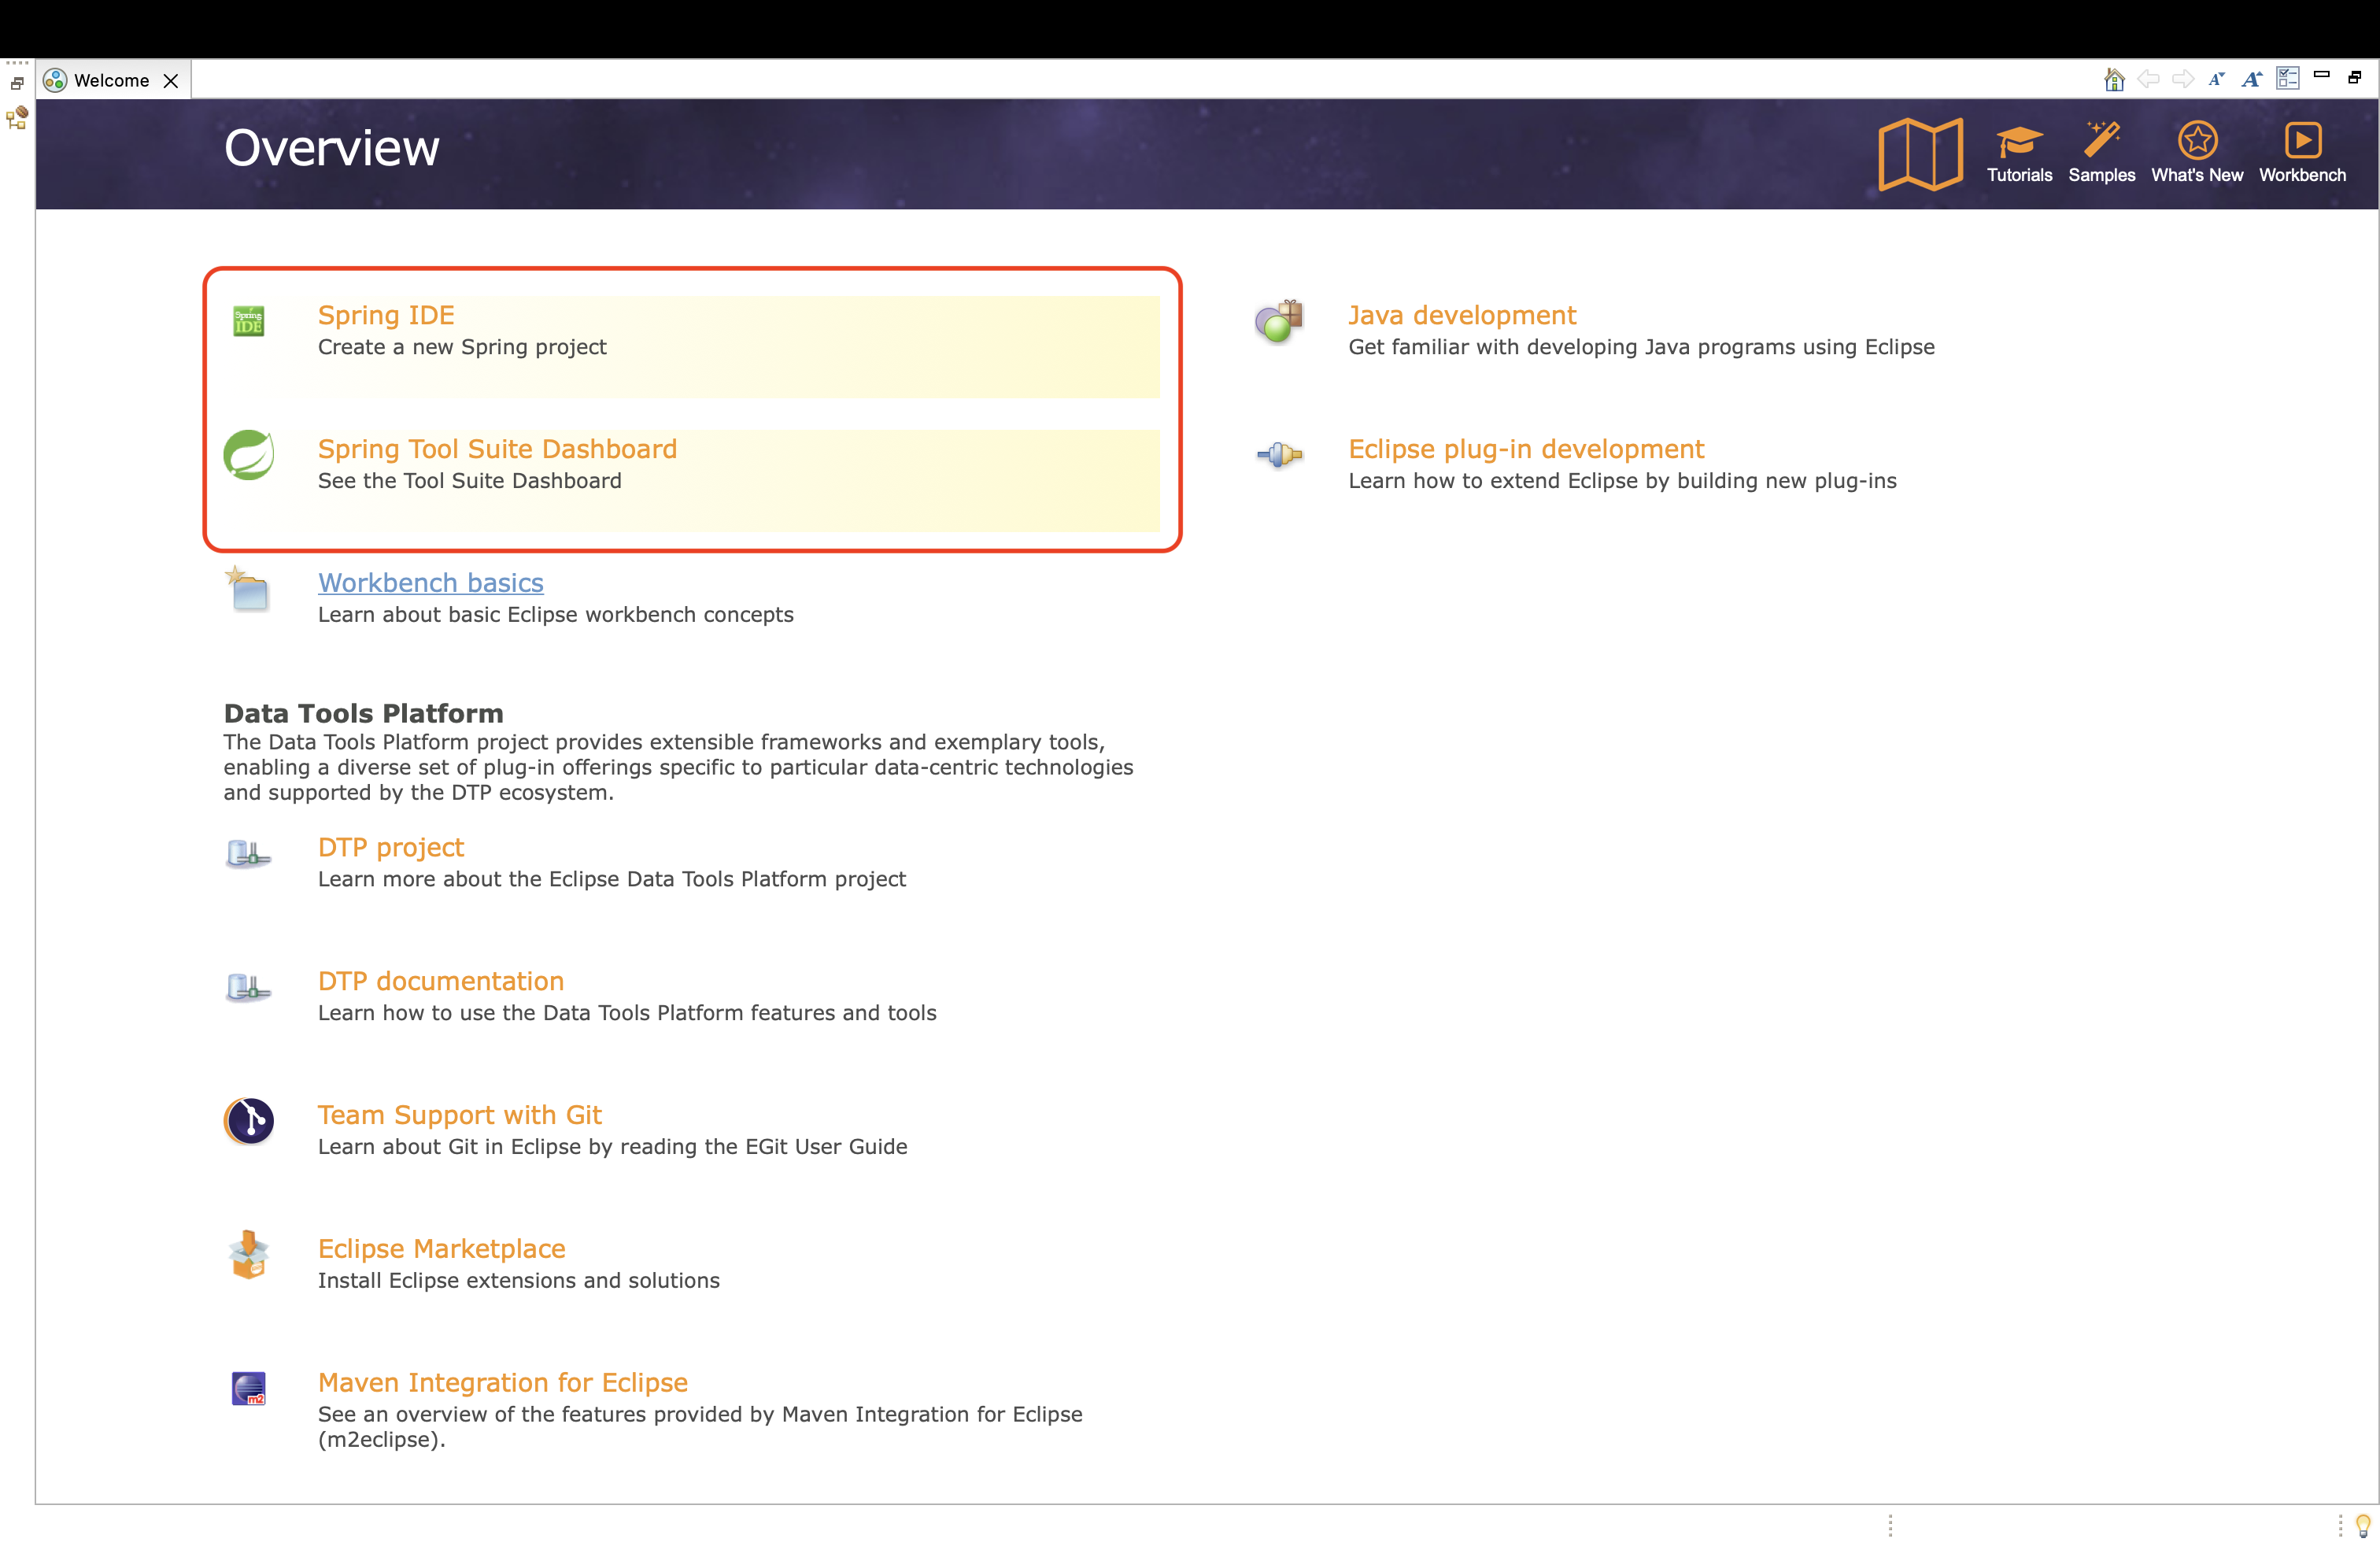2380x1546 pixels.
Task: Open Team Support with Git
Action: 459,1114
